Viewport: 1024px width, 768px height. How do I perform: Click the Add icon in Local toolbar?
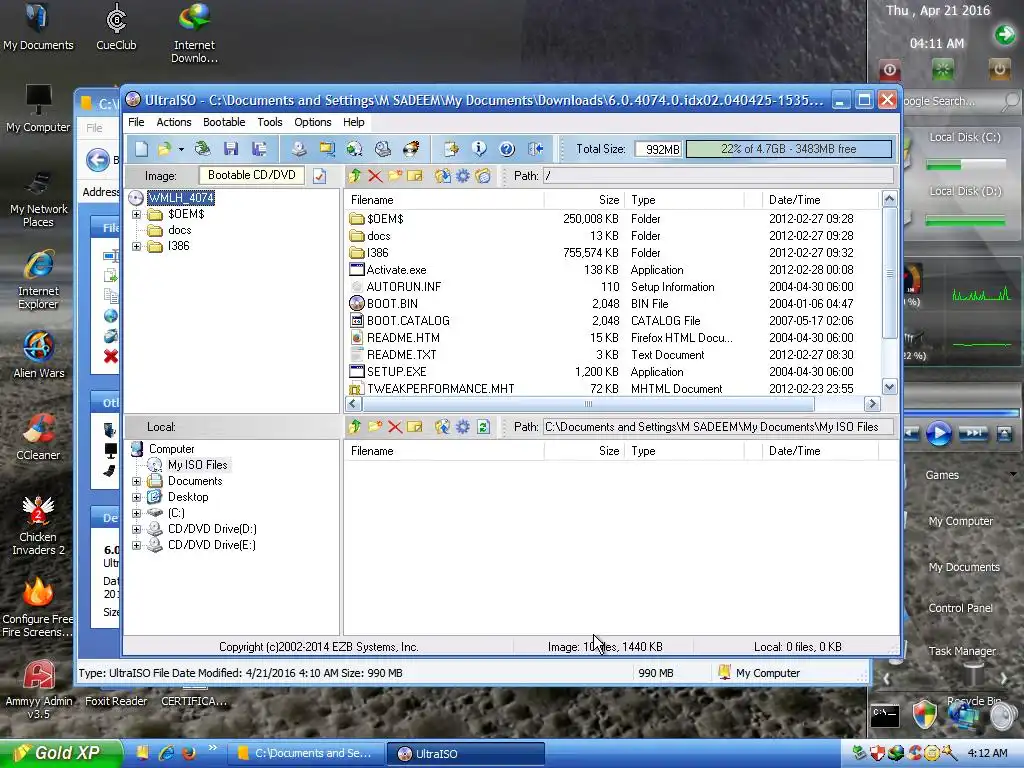pos(443,427)
